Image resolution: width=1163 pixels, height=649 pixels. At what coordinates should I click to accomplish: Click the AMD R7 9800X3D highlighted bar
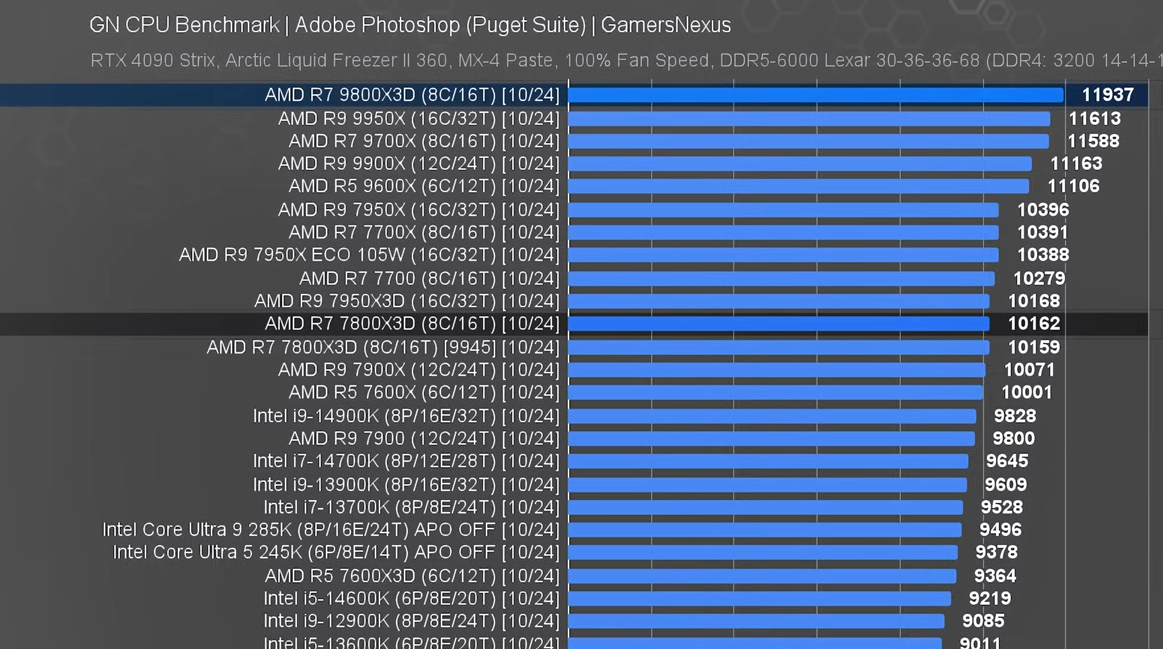coord(816,95)
